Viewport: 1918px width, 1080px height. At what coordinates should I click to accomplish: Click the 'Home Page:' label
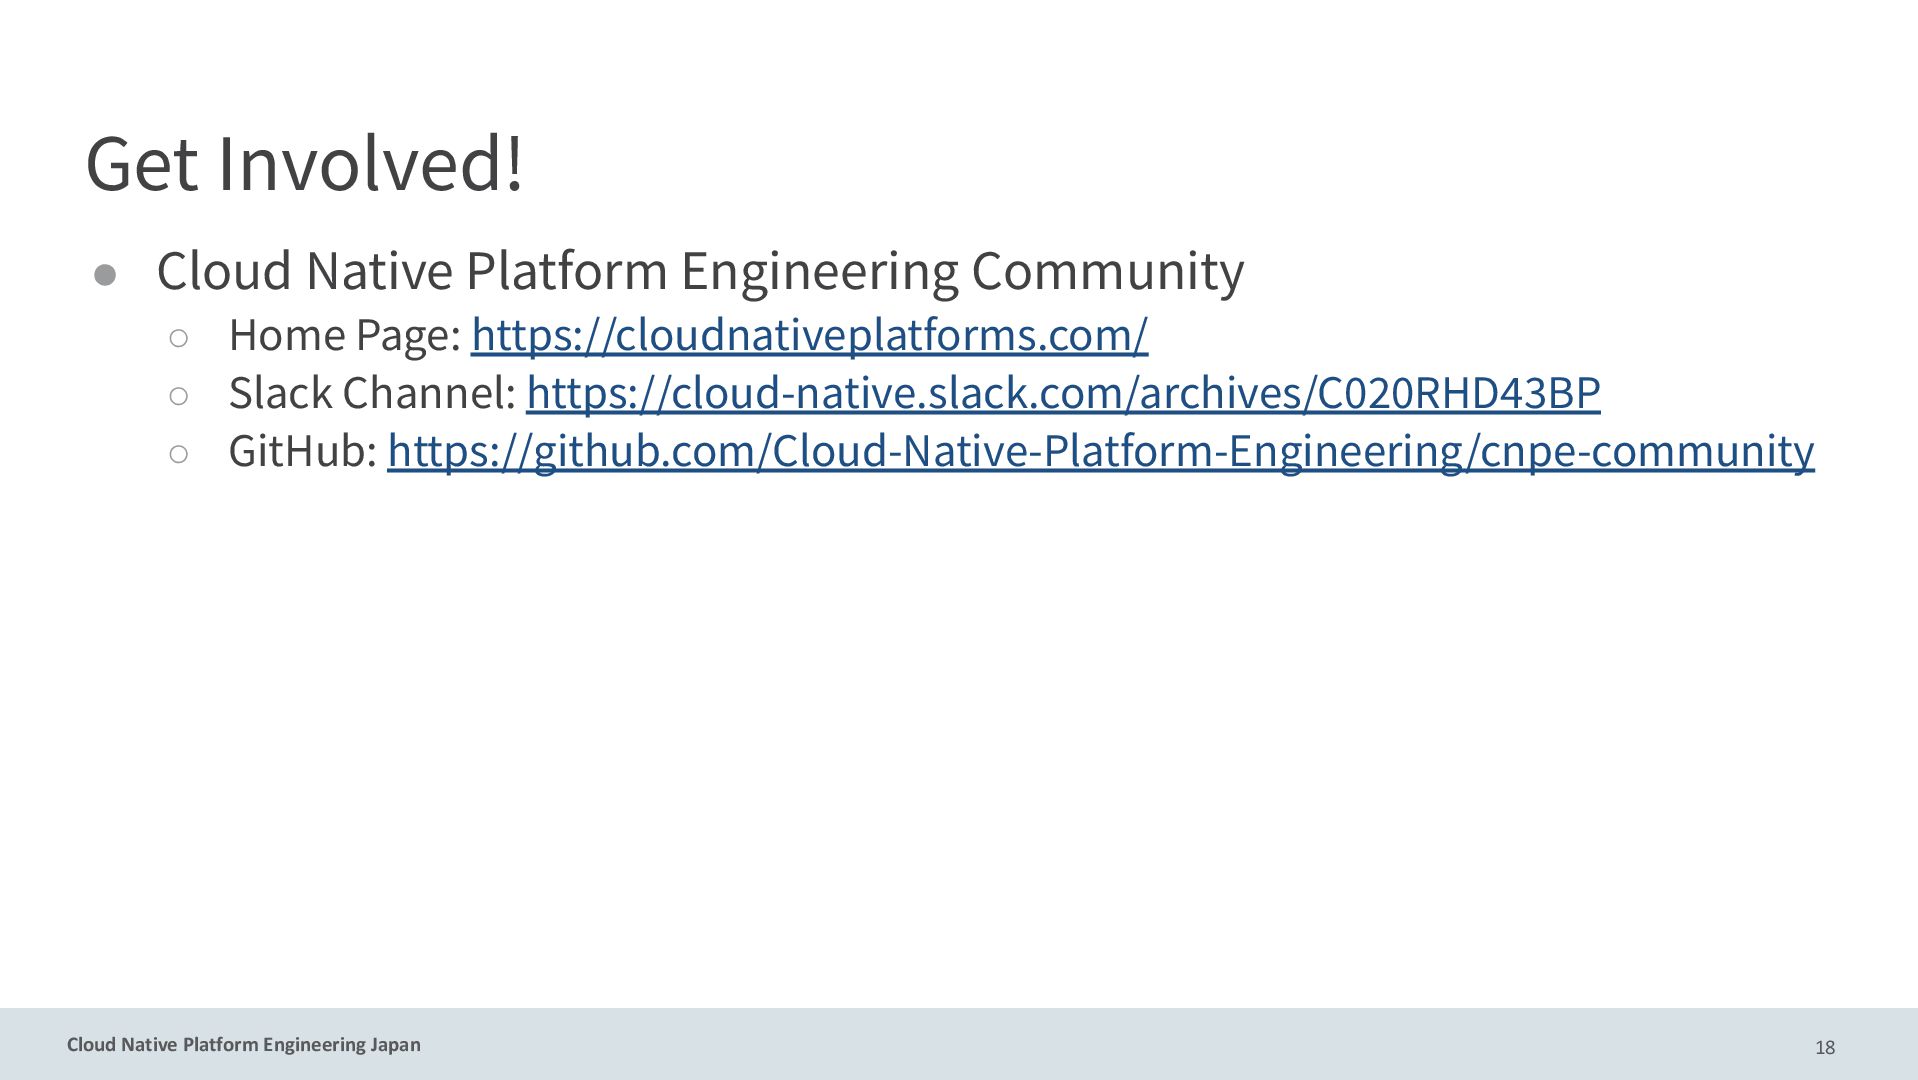345,335
